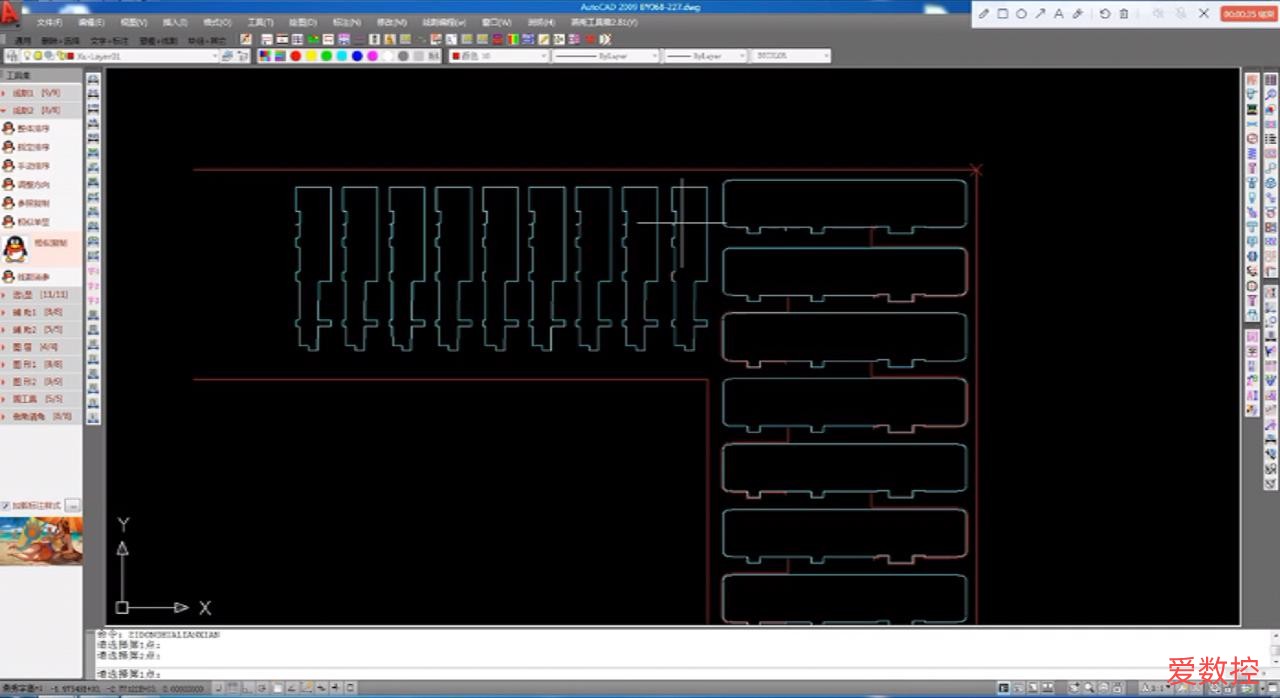1280x698 pixels.
Task: Select the rectangle annotation tool
Action: point(1003,14)
